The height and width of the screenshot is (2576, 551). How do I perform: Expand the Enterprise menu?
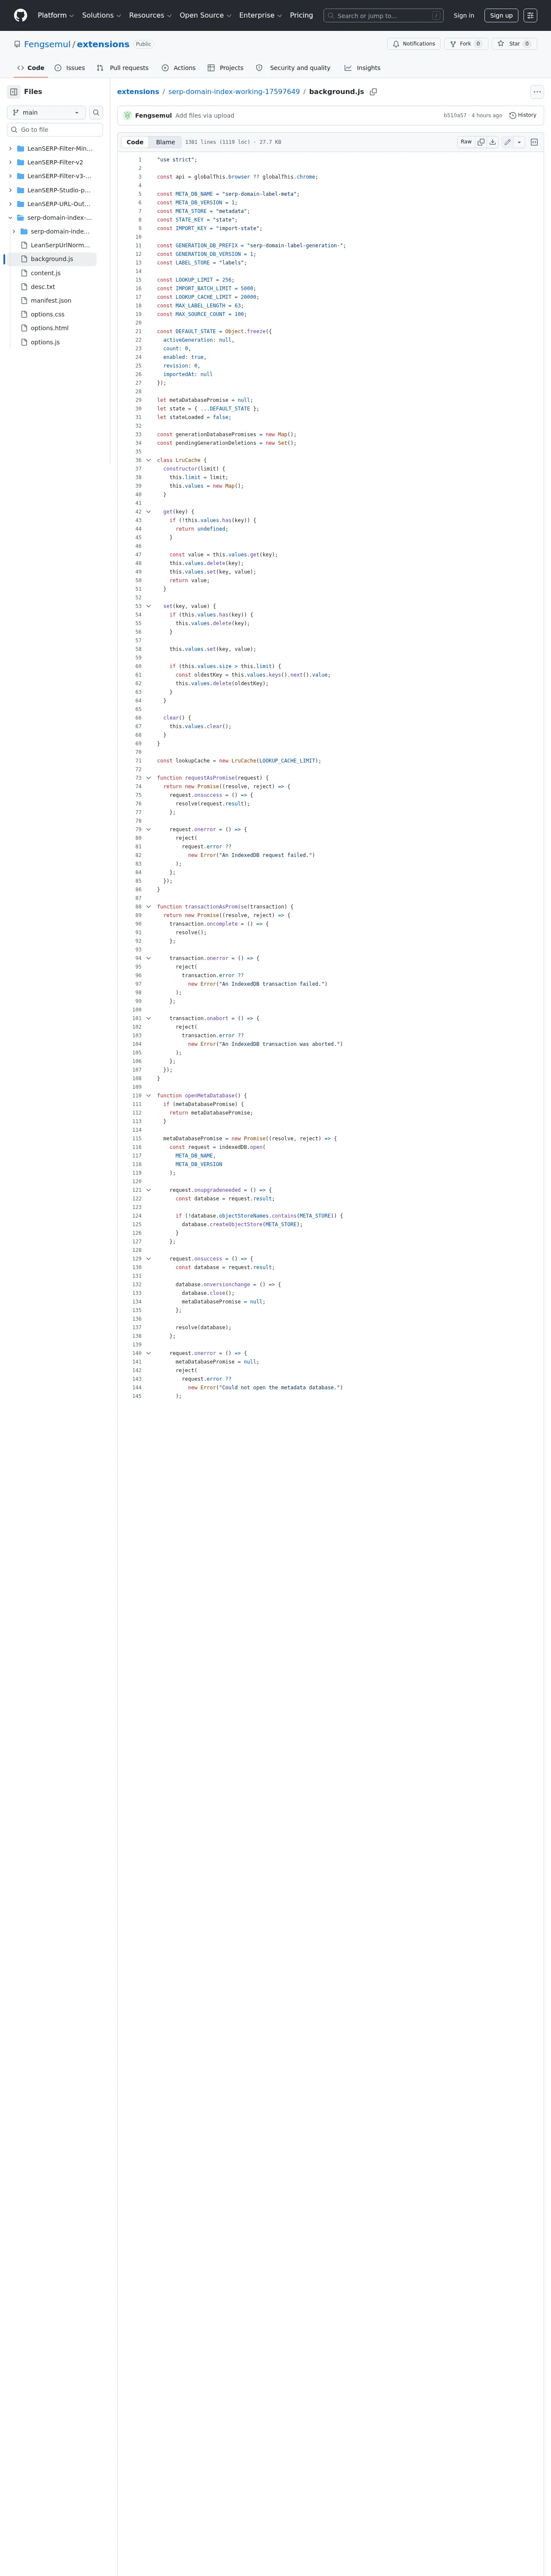[260, 15]
